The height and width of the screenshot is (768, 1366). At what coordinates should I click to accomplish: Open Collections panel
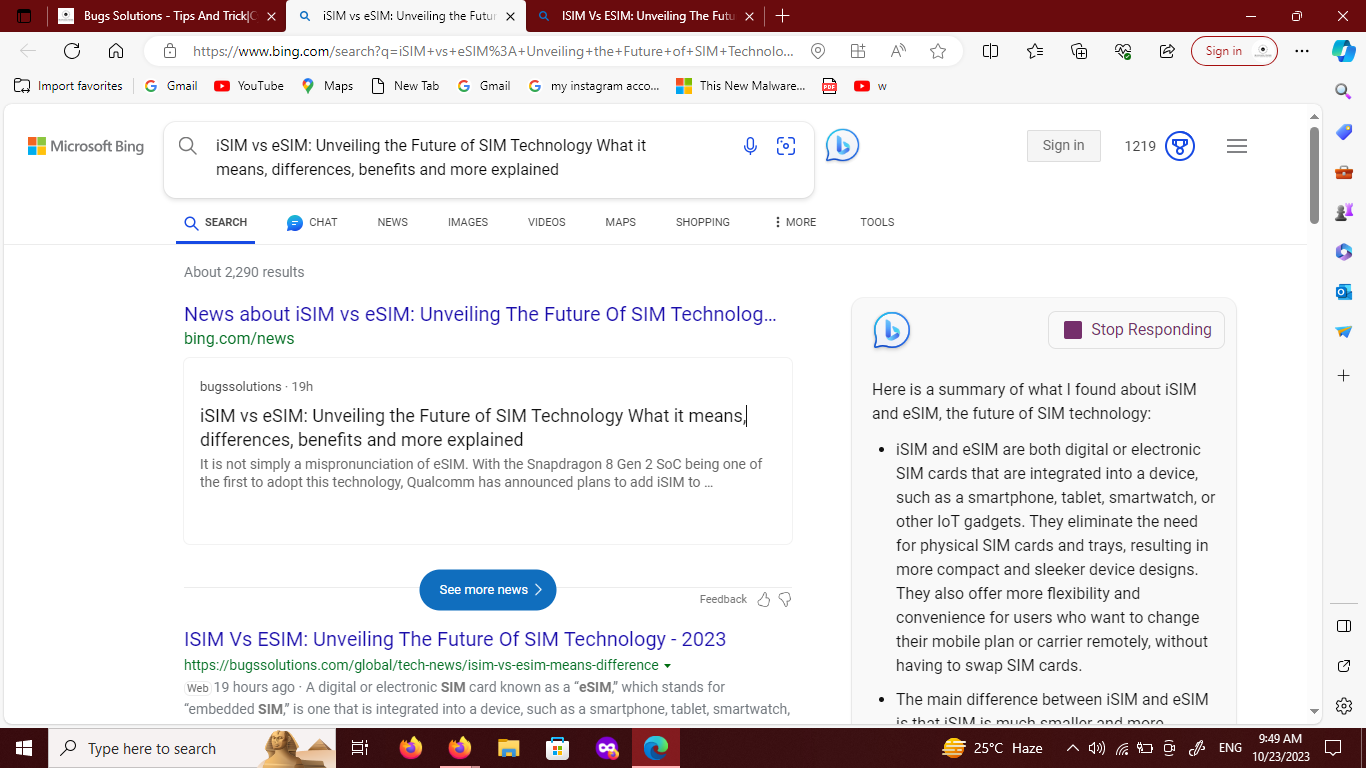[x=1079, y=51]
